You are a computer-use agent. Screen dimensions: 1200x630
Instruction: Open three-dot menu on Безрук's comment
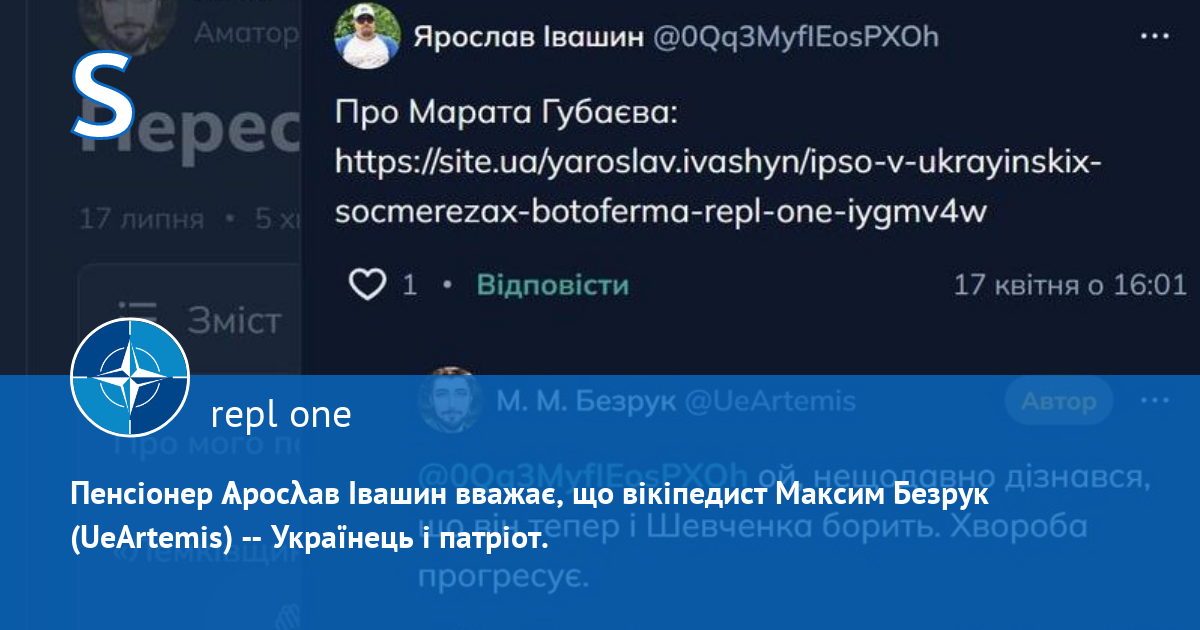[x=1155, y=401]
